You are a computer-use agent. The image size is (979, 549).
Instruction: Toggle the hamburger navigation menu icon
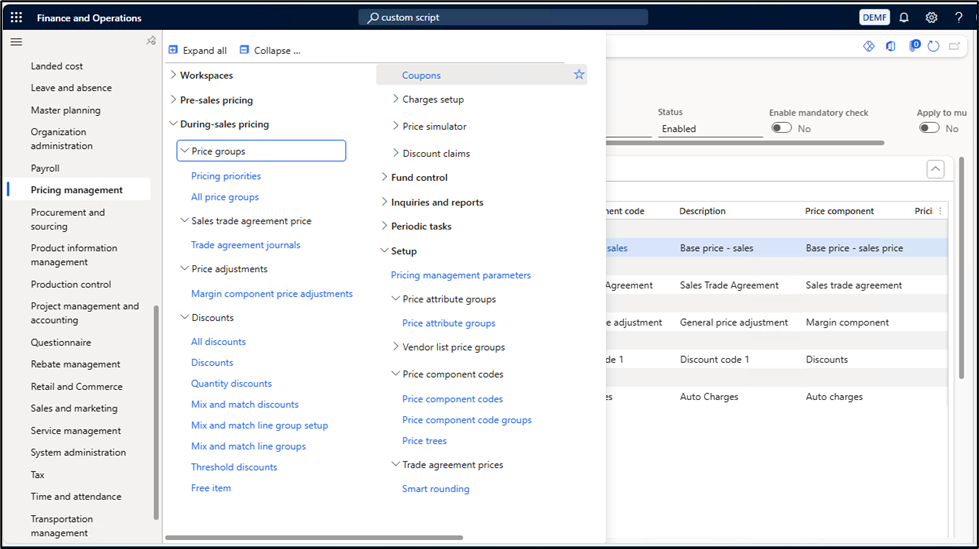click(x=16, y=42)
